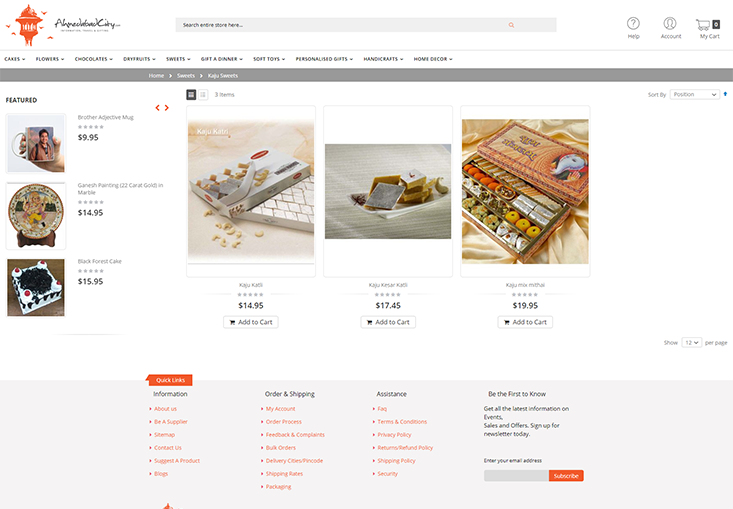Open the Sweets menu item
The height and width of the screenshot is (509, 733).
tap(178, 59)
